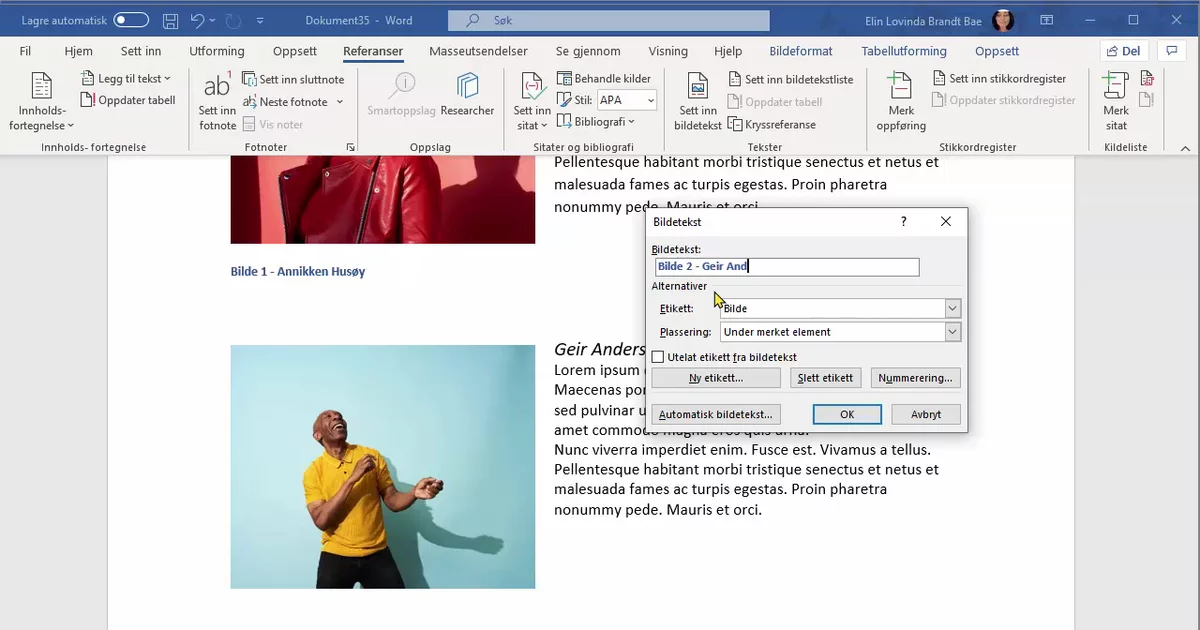The width and height of the screenshot is (1200, 630).
Task: Click Oppdater tabell in the Innholdsfortegnelse group
Action: tap(128, 100)
